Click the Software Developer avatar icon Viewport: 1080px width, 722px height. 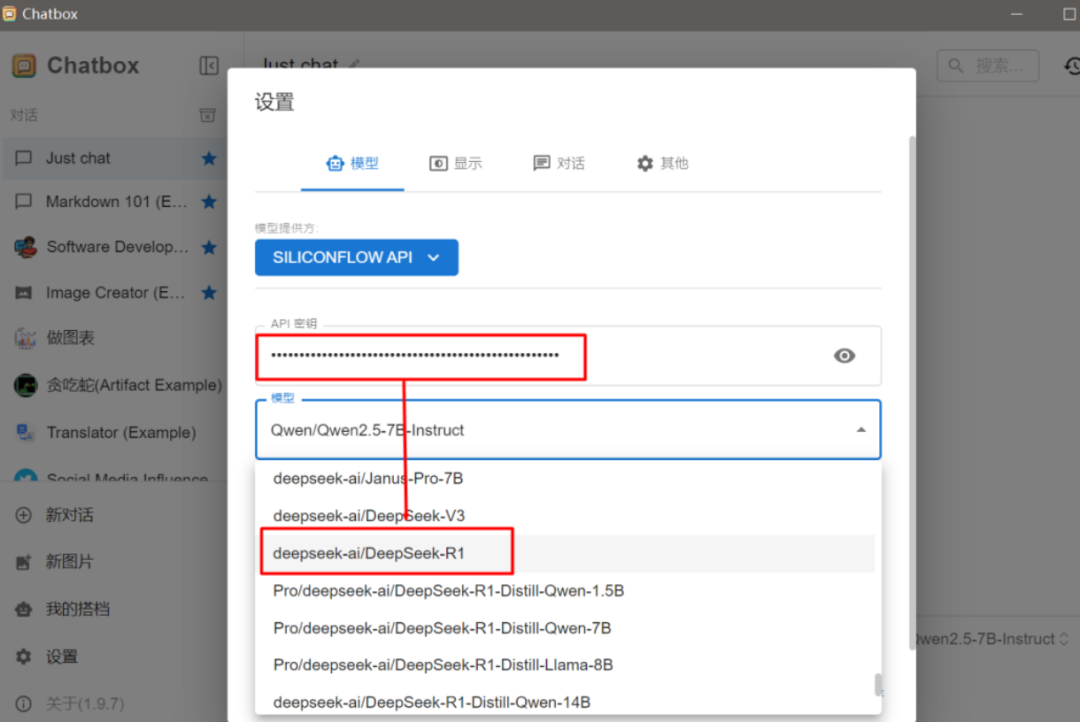(x=25, y=247)
